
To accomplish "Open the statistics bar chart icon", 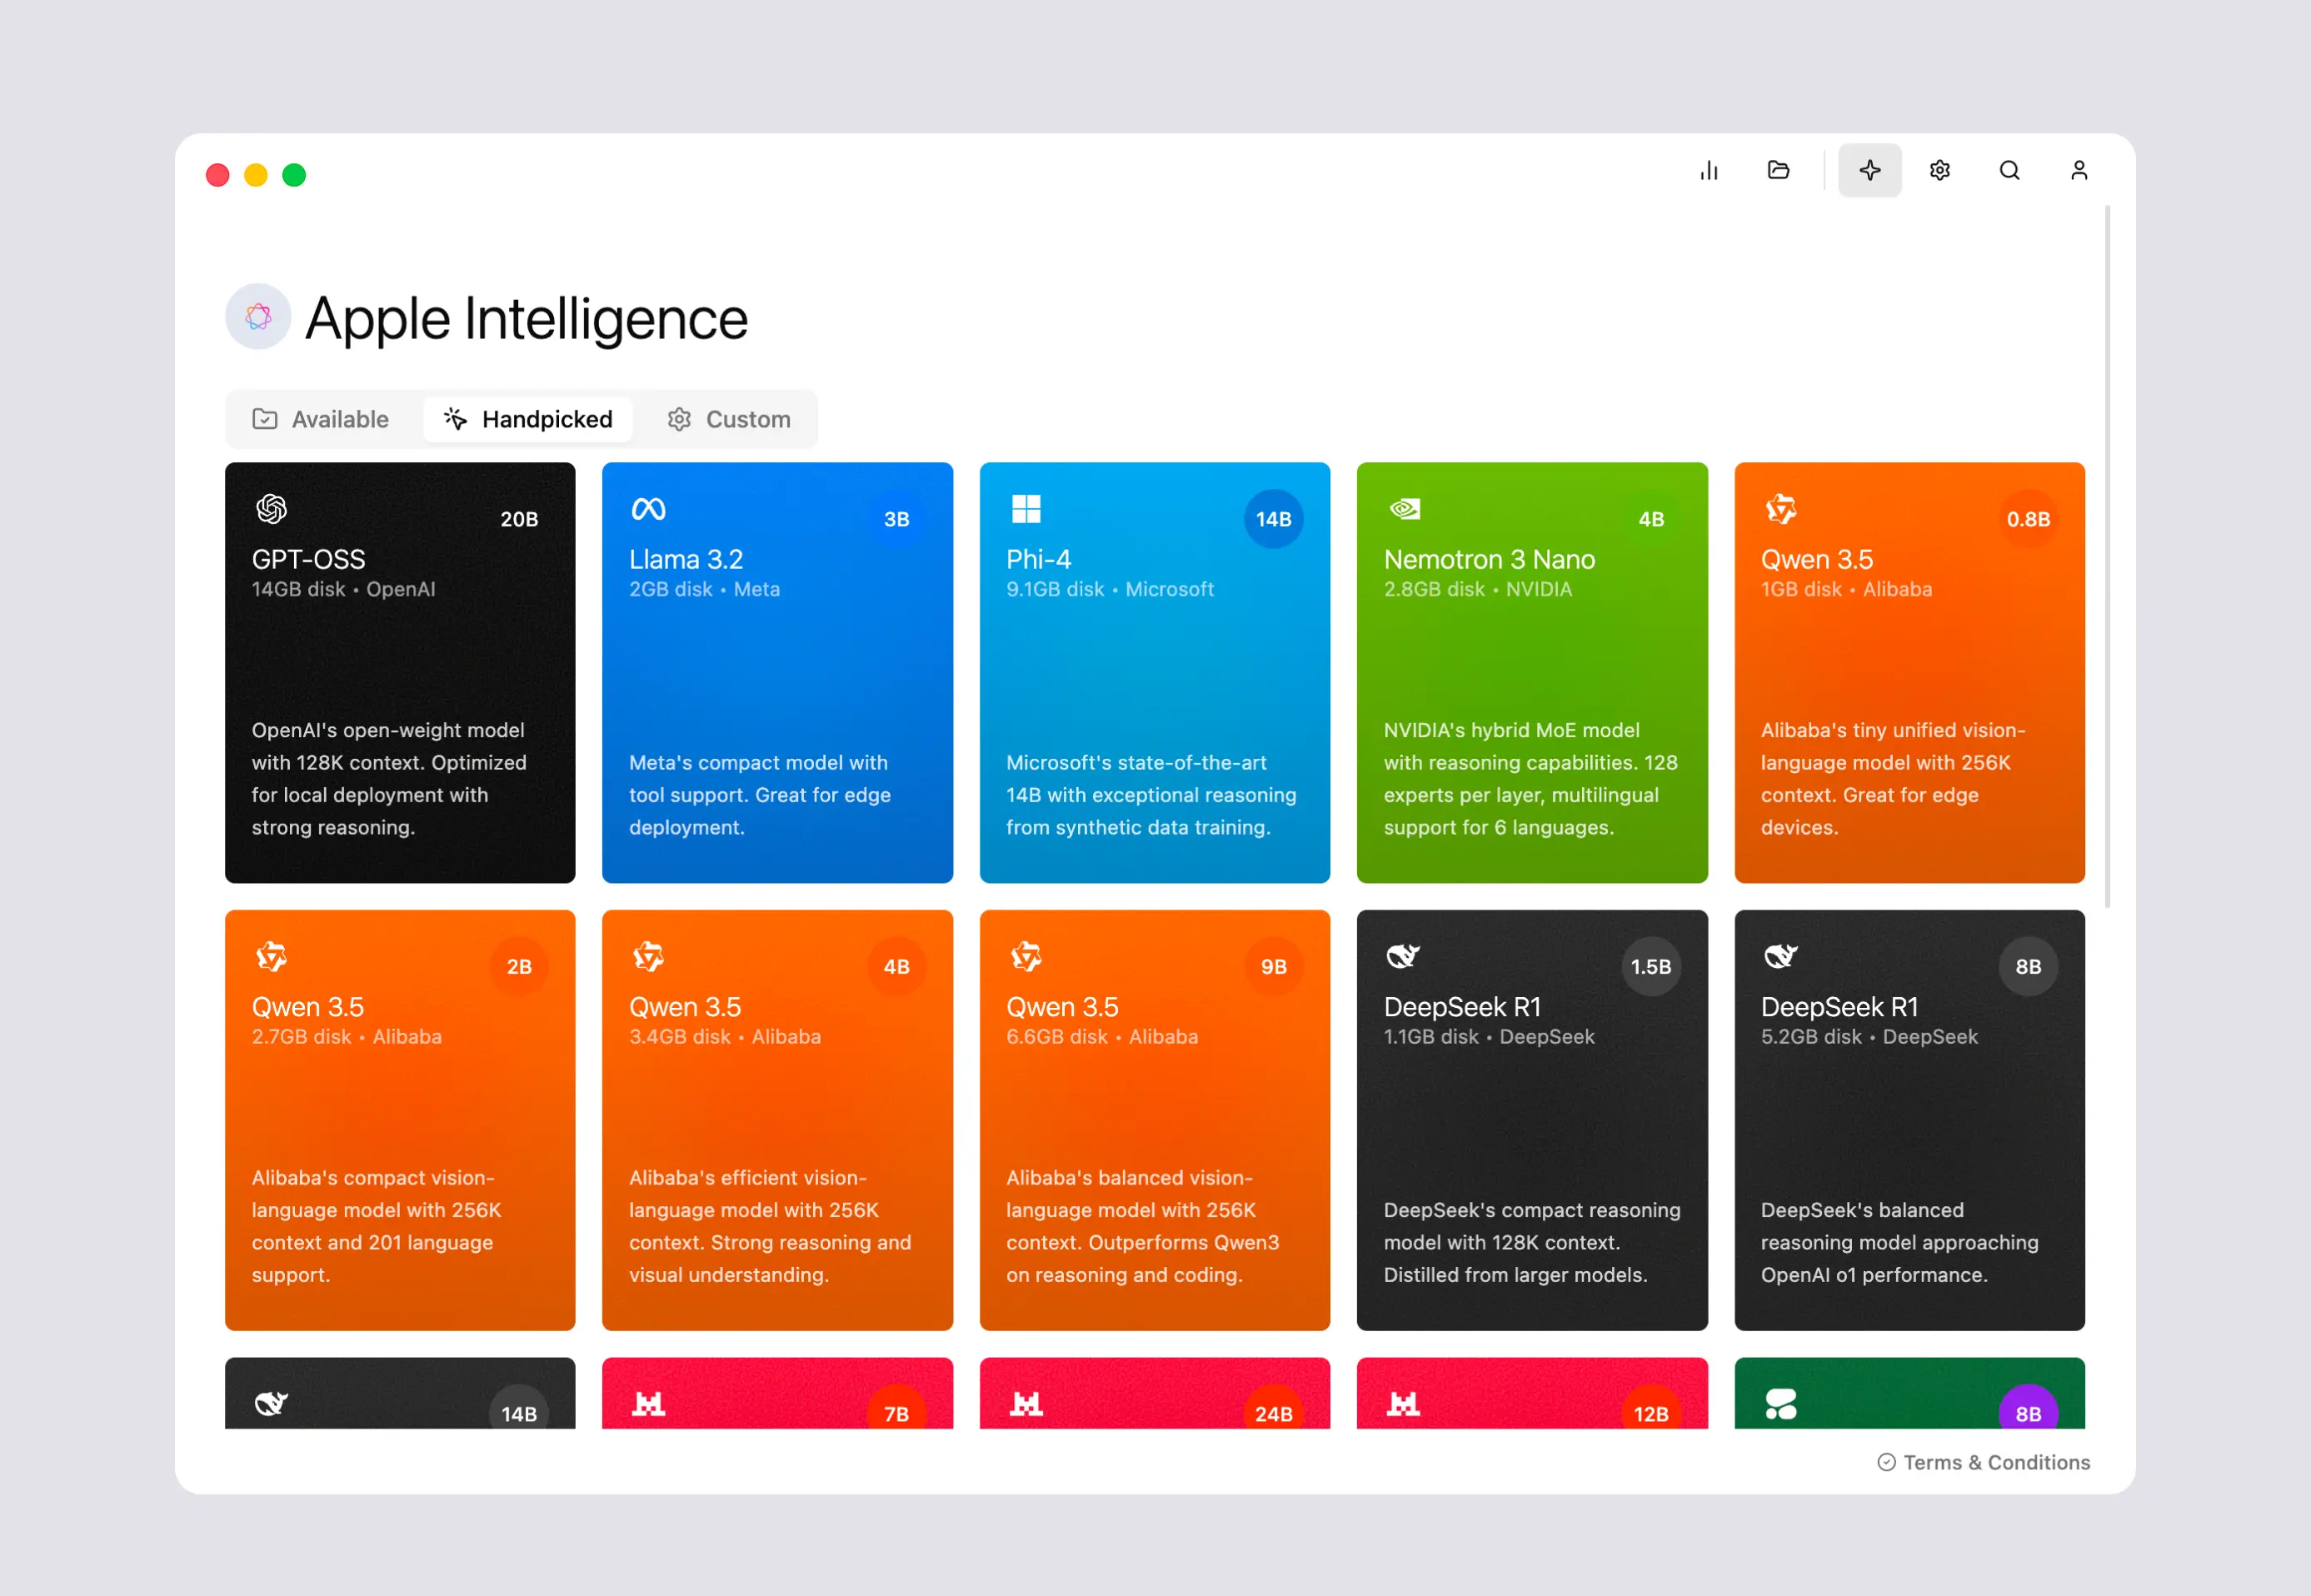I will pos(1709,171).
